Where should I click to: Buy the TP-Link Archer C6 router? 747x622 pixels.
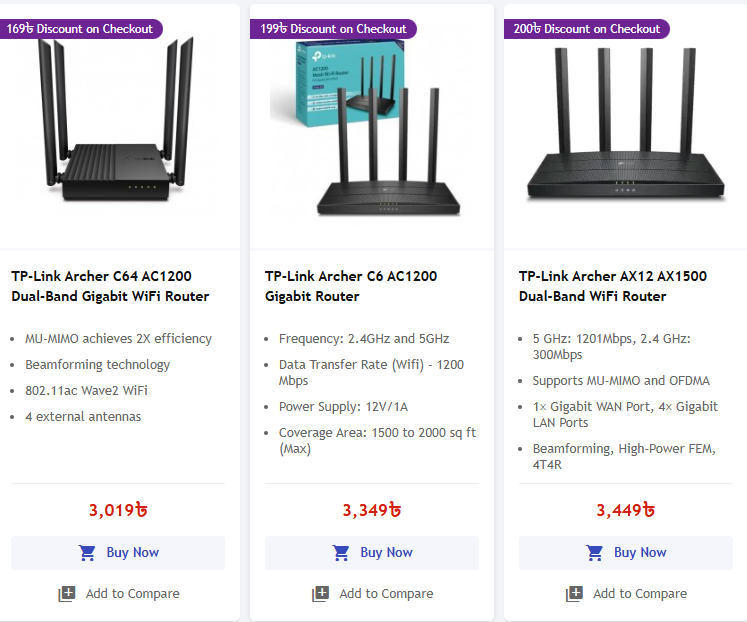tap(372, 553)
